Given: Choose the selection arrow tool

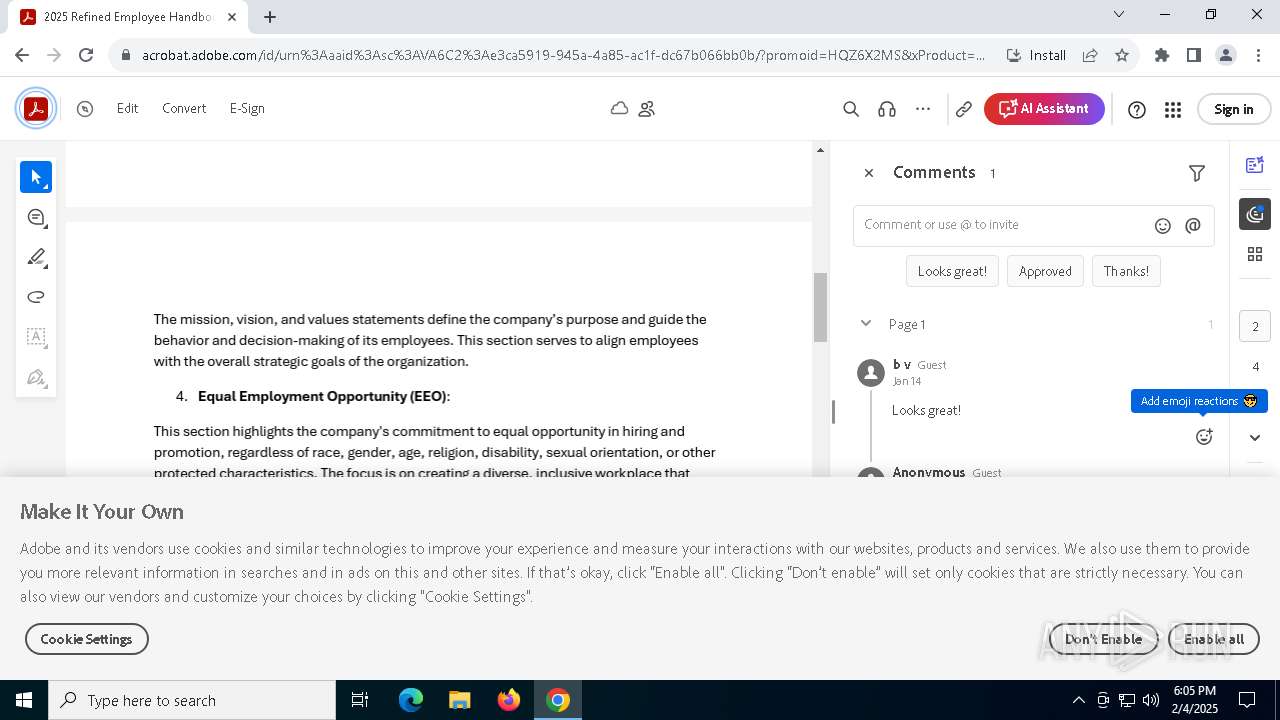Looking at the screenshot, I should coord(36,177).
